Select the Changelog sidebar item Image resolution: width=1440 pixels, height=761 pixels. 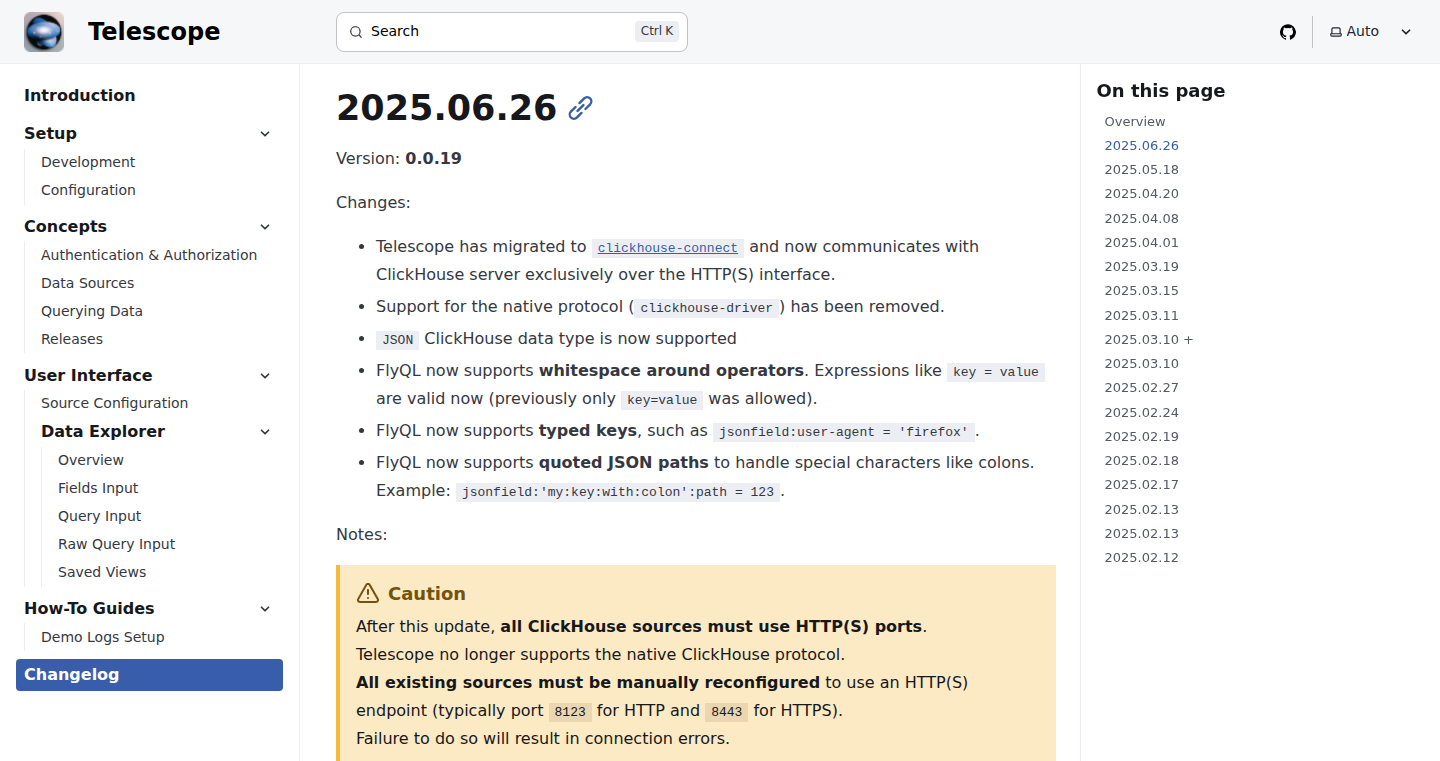click(x=149, y=675)
